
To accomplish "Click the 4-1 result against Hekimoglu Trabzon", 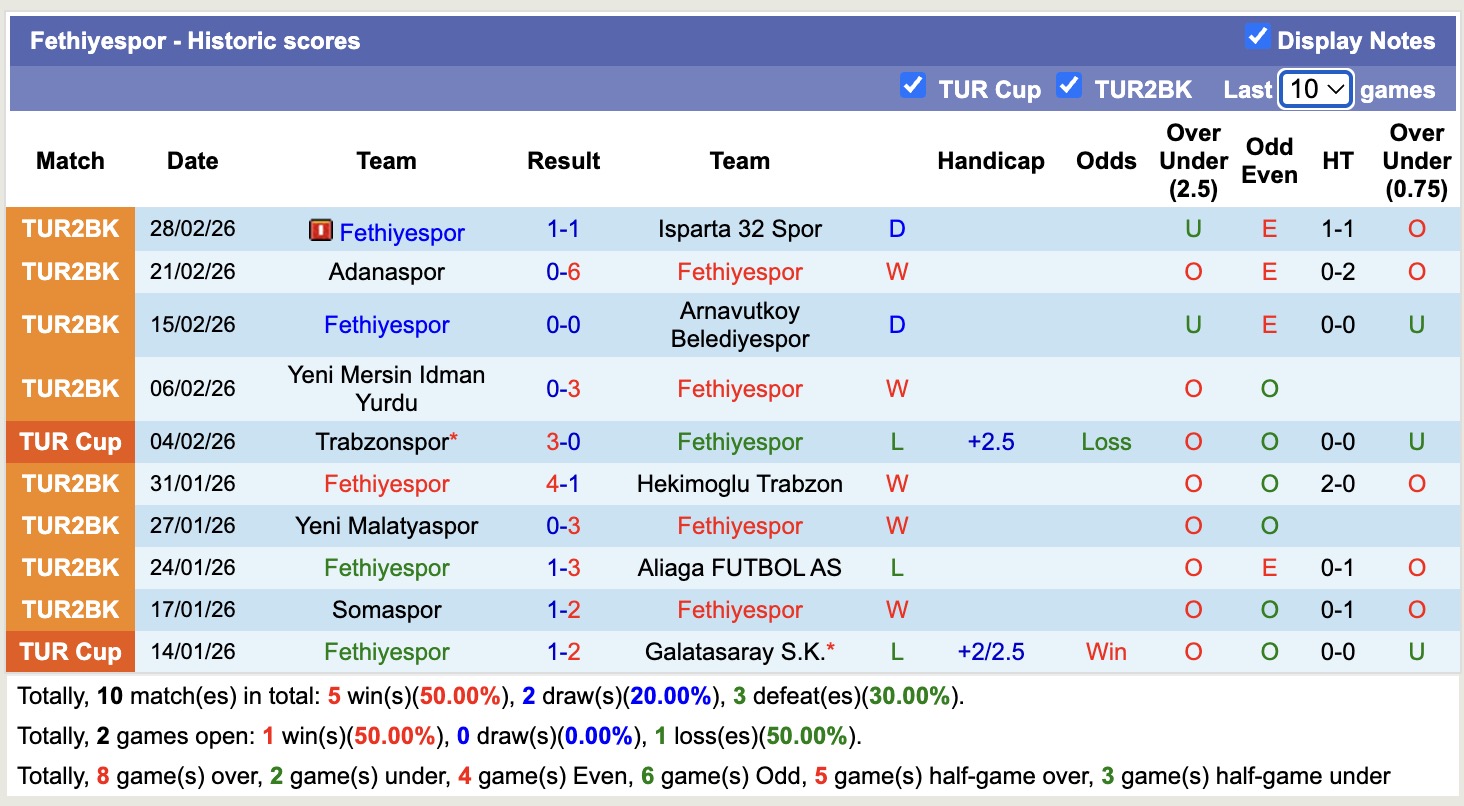I will click(x=563, y=483).
